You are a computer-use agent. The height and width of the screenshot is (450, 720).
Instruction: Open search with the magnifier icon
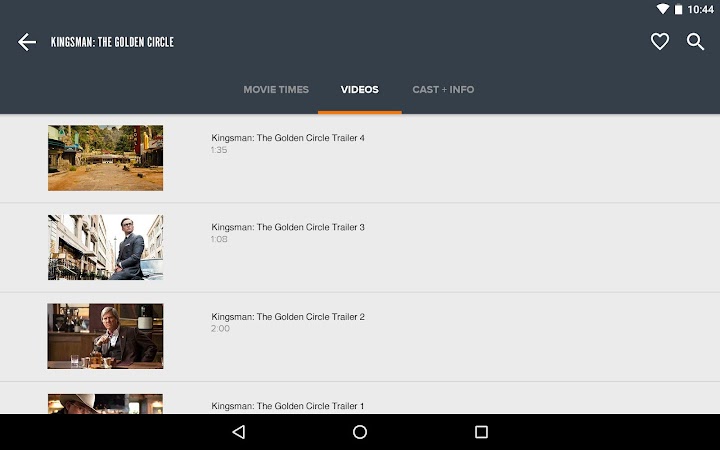(x=696, y=42)
